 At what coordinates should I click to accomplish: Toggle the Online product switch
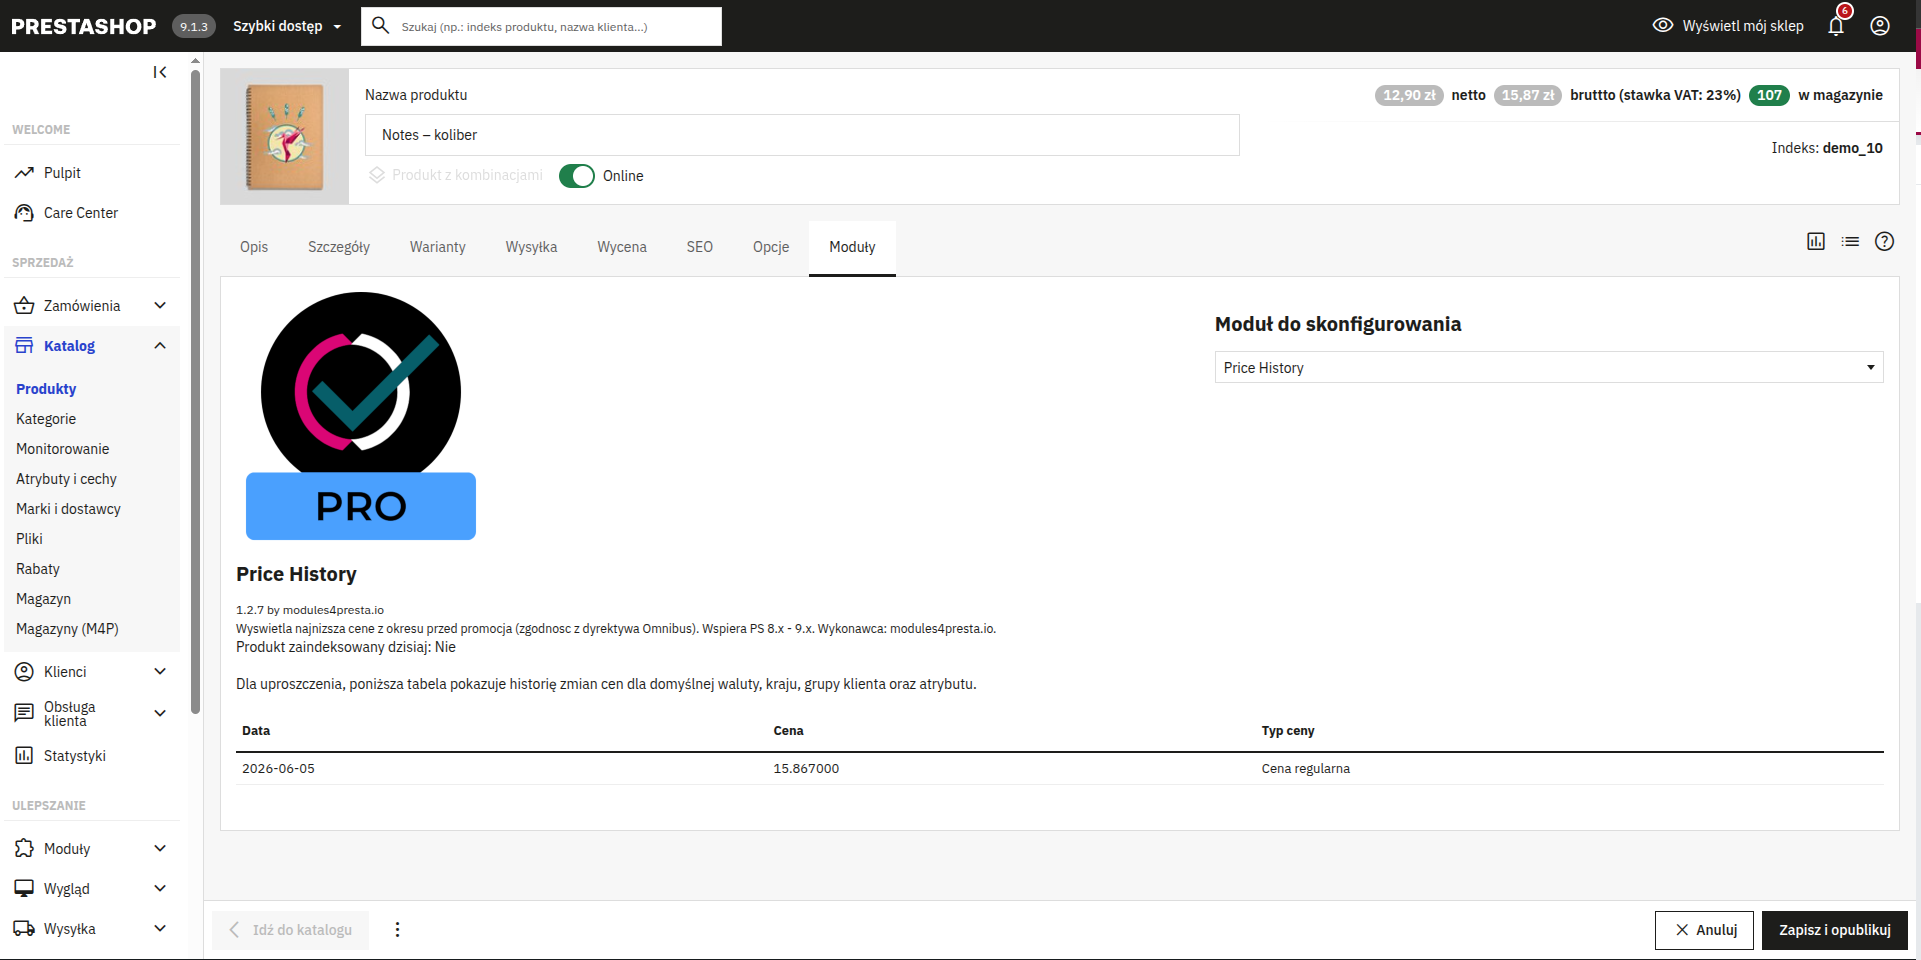coord(577,176)
